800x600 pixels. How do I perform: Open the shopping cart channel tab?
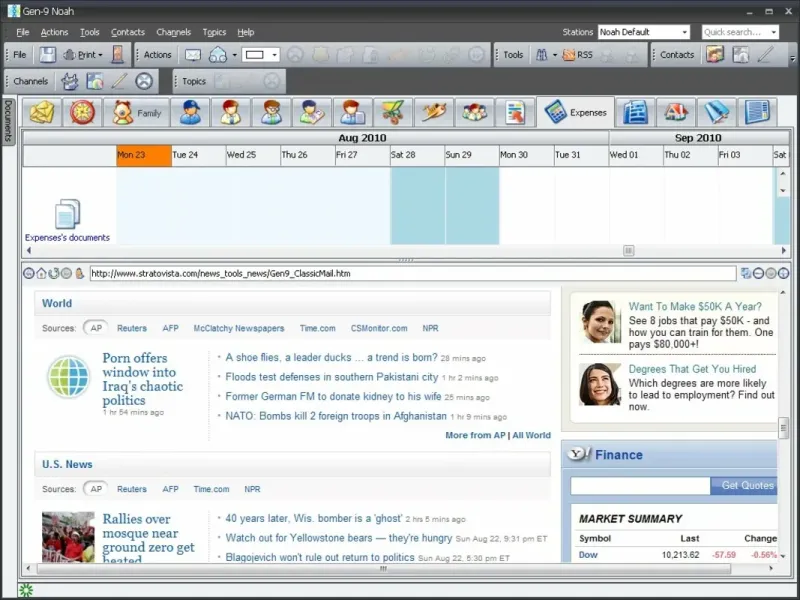click(393, 112)
